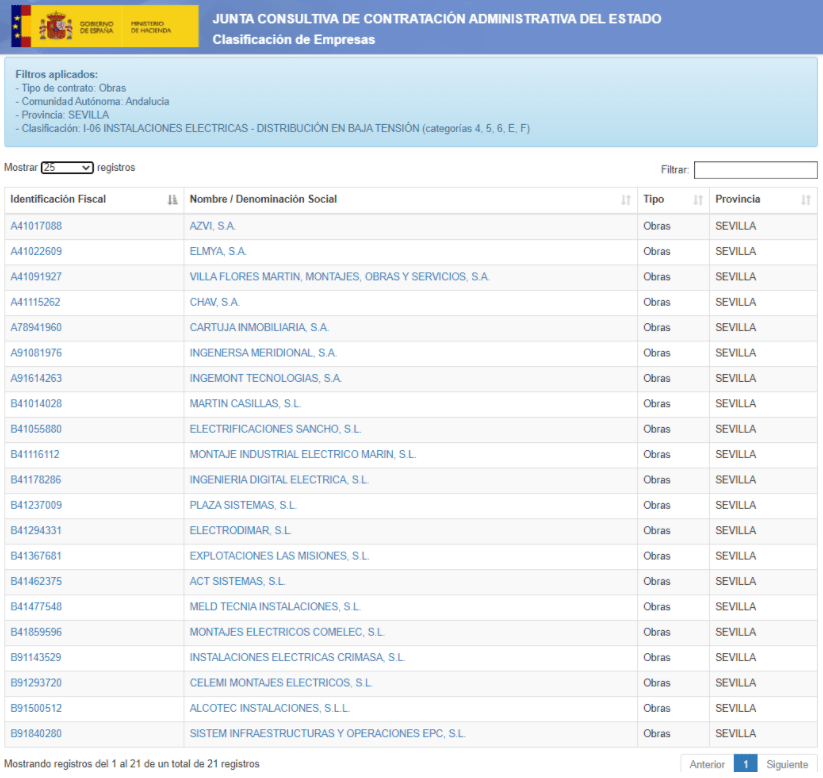Open INGENIERIA DIGITAL ELECTRICA, S.L. link

coord(279,480)
